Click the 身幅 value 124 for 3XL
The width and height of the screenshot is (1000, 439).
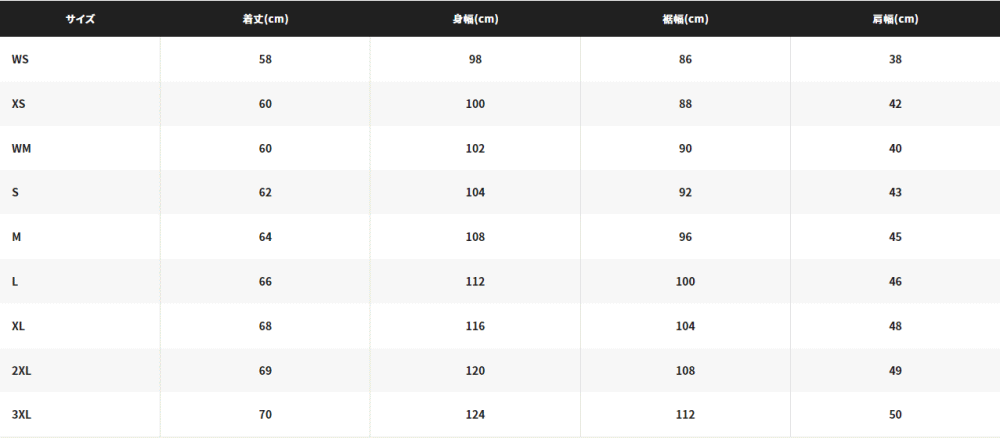(475, 415)
